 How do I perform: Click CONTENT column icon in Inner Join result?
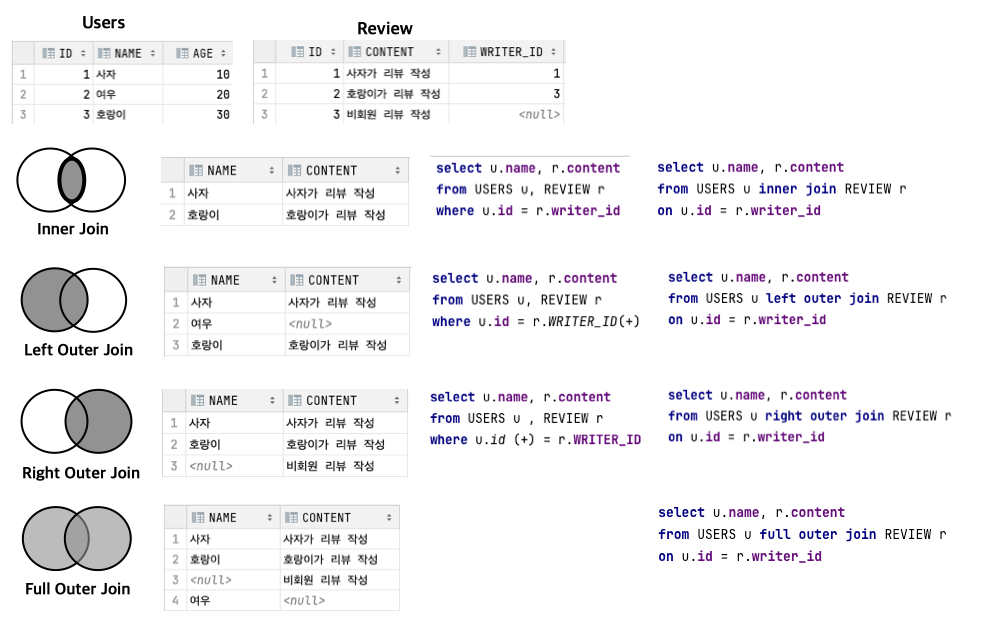pyautogui.click(x=294, y=170)
